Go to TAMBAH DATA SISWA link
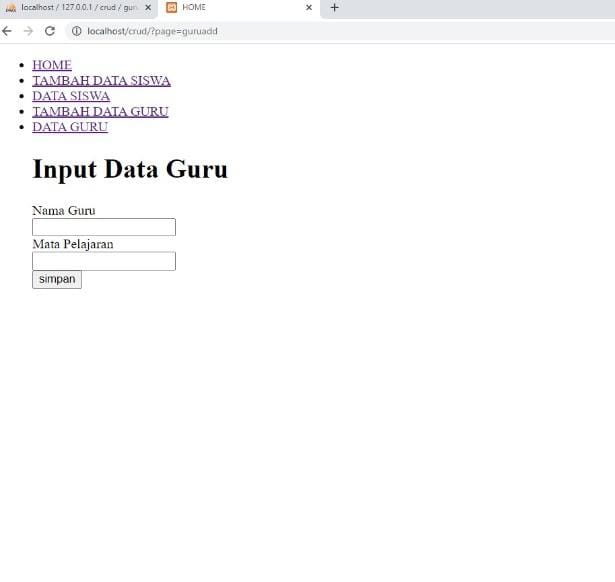Image resolution: width=615 pixels, height=582 pixels. pos(101,81)
